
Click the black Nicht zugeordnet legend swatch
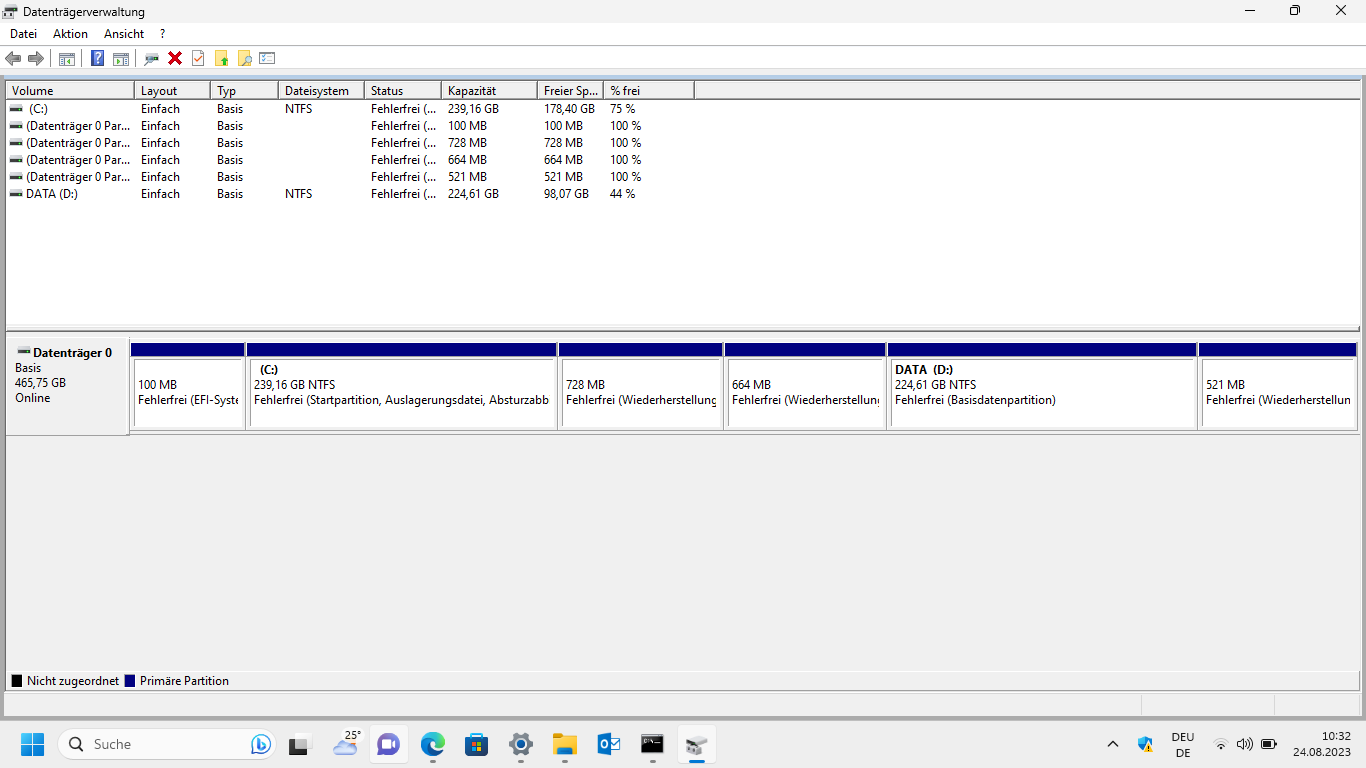tap(16, 681)
